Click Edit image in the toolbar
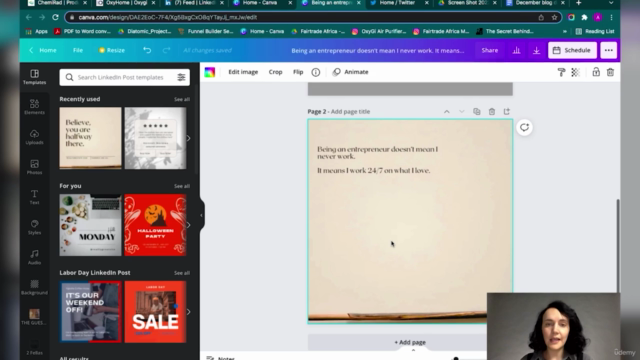The width and height of the screenshot is (640, 360). pyautogui.click(x=243, y=72)
